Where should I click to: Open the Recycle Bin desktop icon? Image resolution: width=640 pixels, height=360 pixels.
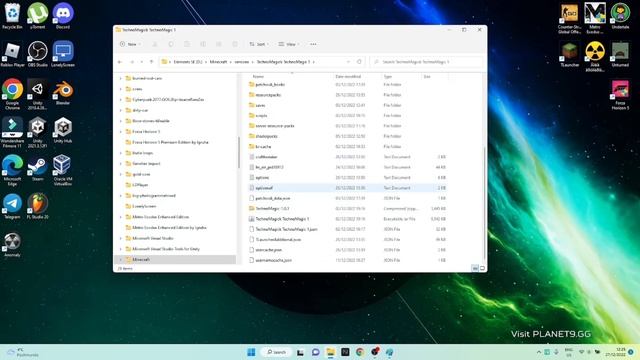[x=12, y=16]
